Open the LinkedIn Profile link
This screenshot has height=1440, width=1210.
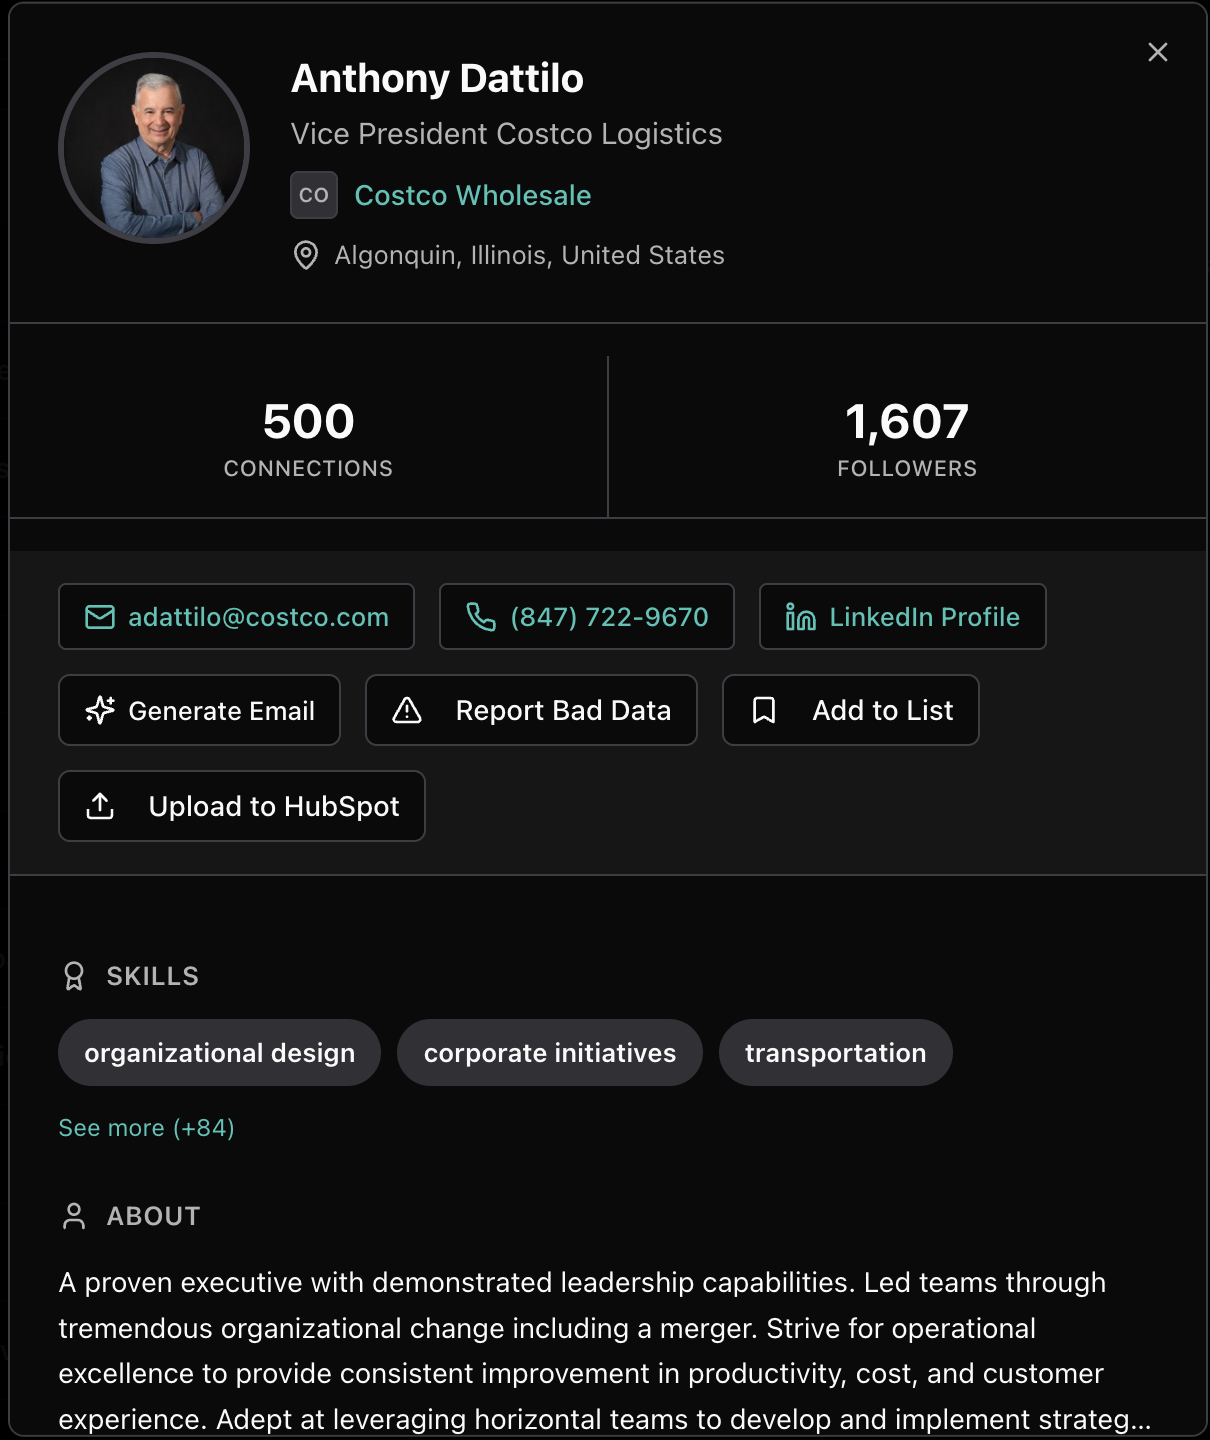coord(924,617)
